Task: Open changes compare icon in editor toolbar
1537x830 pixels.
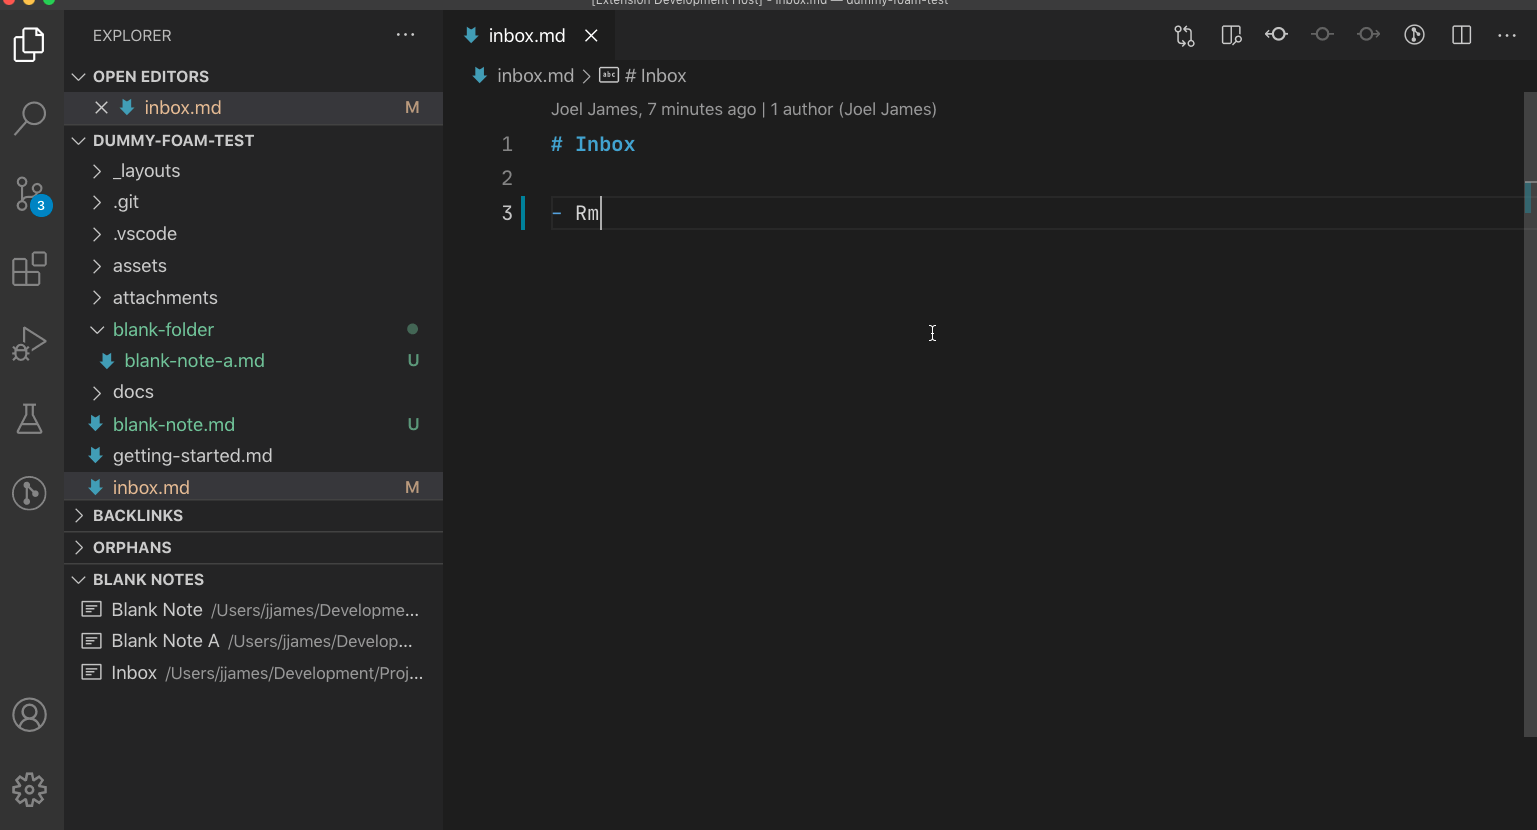Action: 1185,36
